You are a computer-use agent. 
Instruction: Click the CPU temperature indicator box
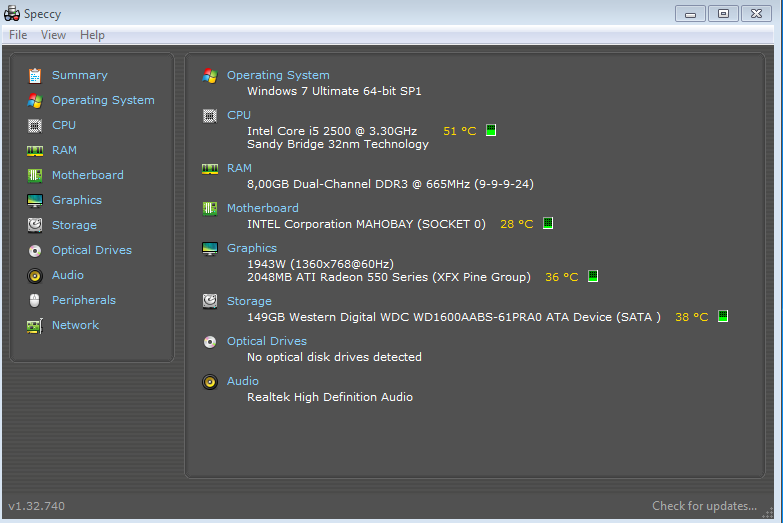pyautogui.click(x=491, y=131)
